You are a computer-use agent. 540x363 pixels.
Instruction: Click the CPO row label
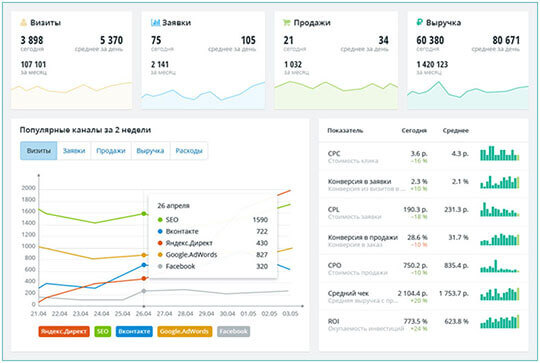click(334, 265)
